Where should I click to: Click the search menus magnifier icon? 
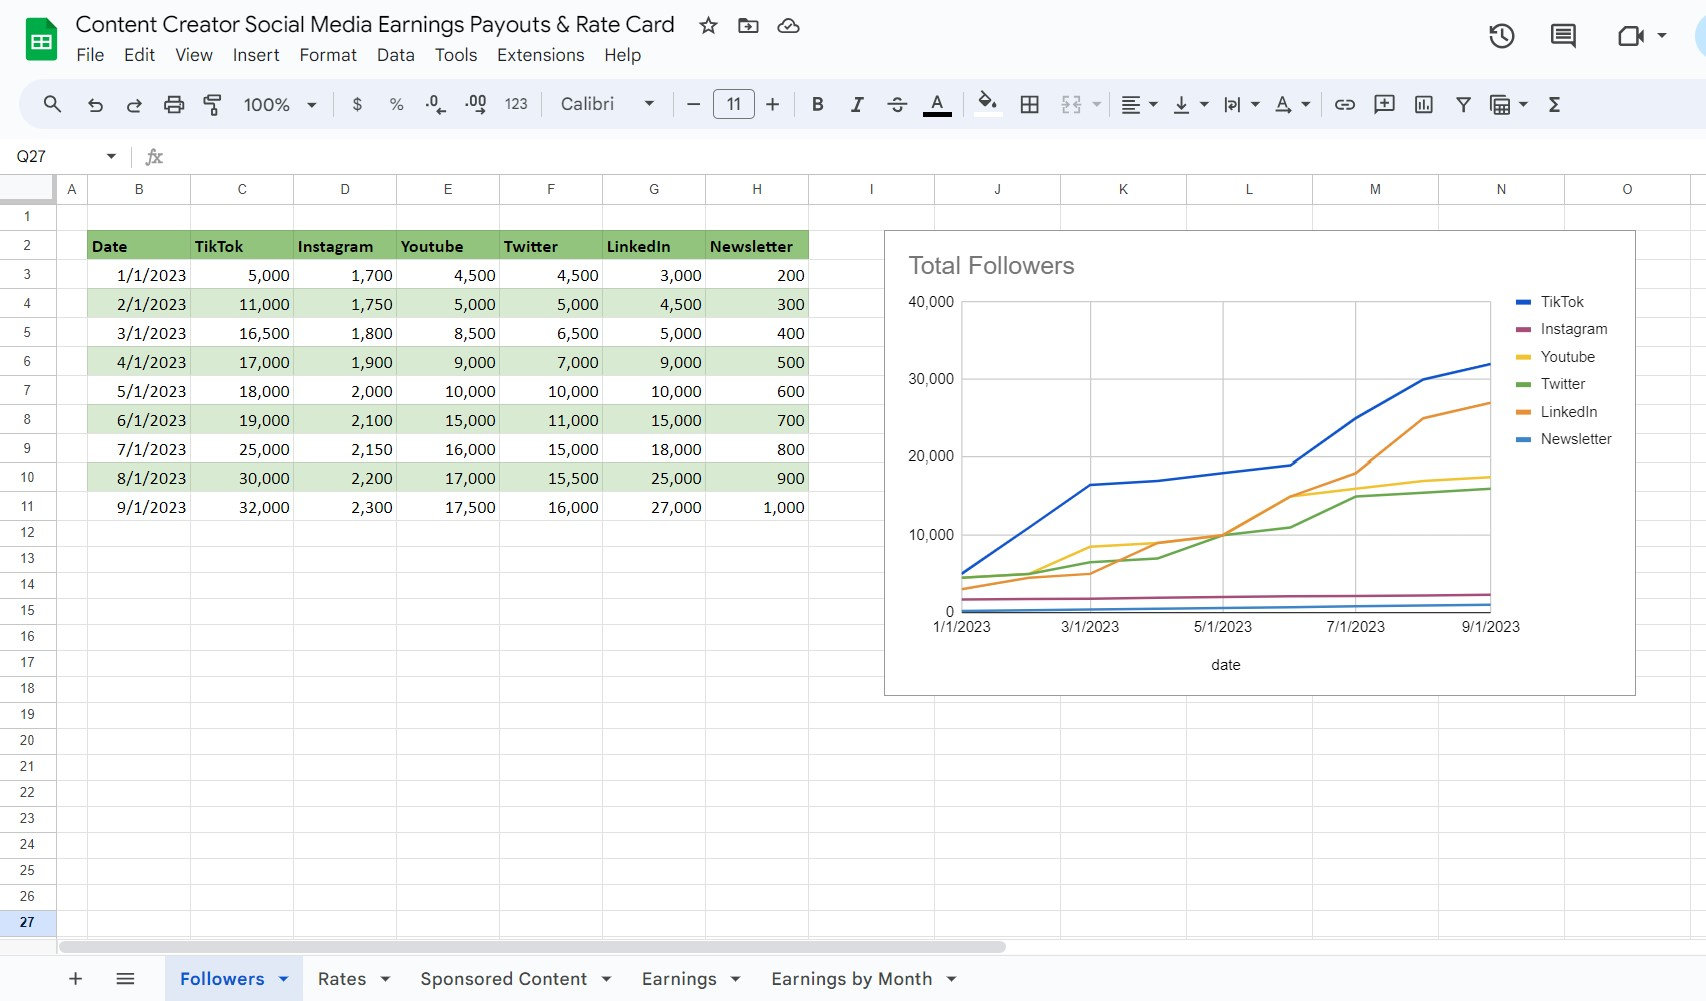[52, 104]
